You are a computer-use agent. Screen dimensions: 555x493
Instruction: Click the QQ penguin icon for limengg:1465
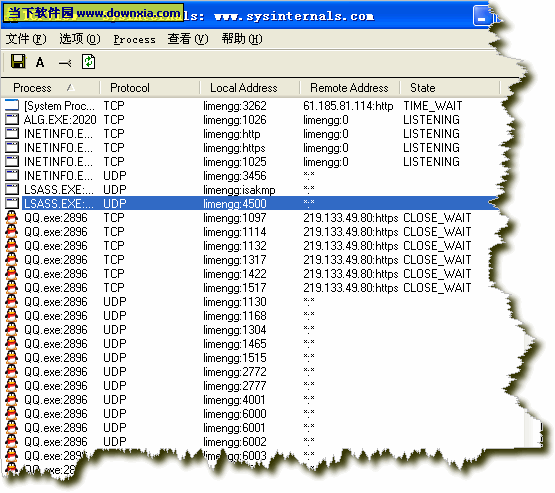(12, 344)
